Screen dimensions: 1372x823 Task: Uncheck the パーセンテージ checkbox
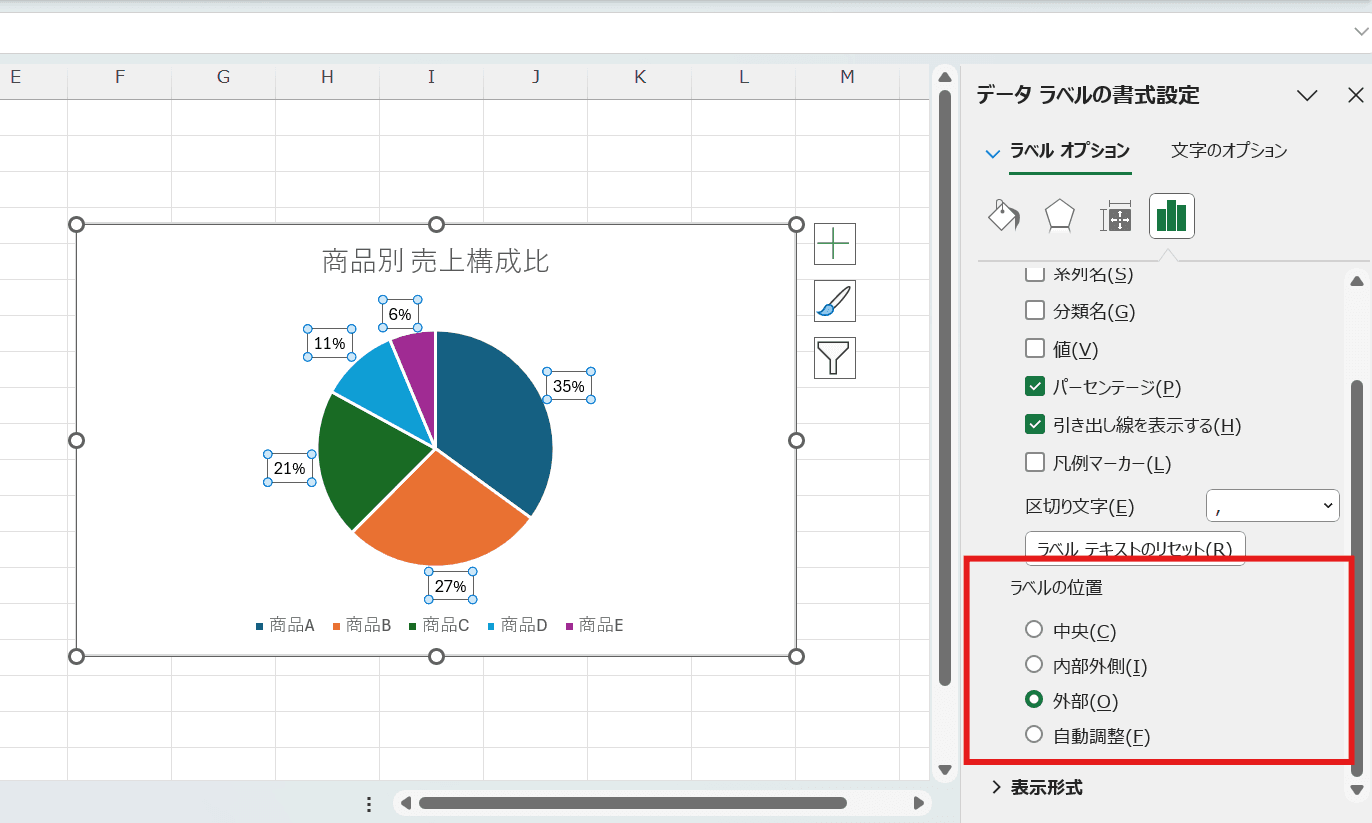click(x=1035, y=387)
